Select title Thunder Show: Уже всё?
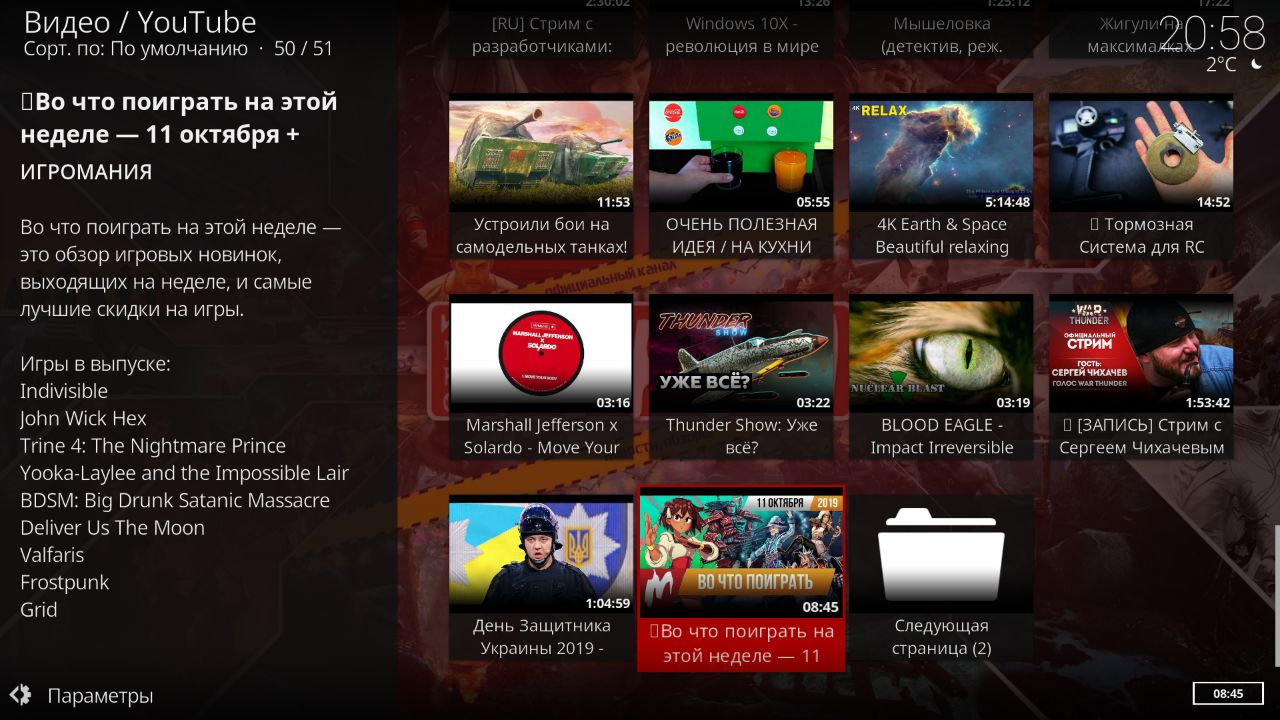 [741, 436]
